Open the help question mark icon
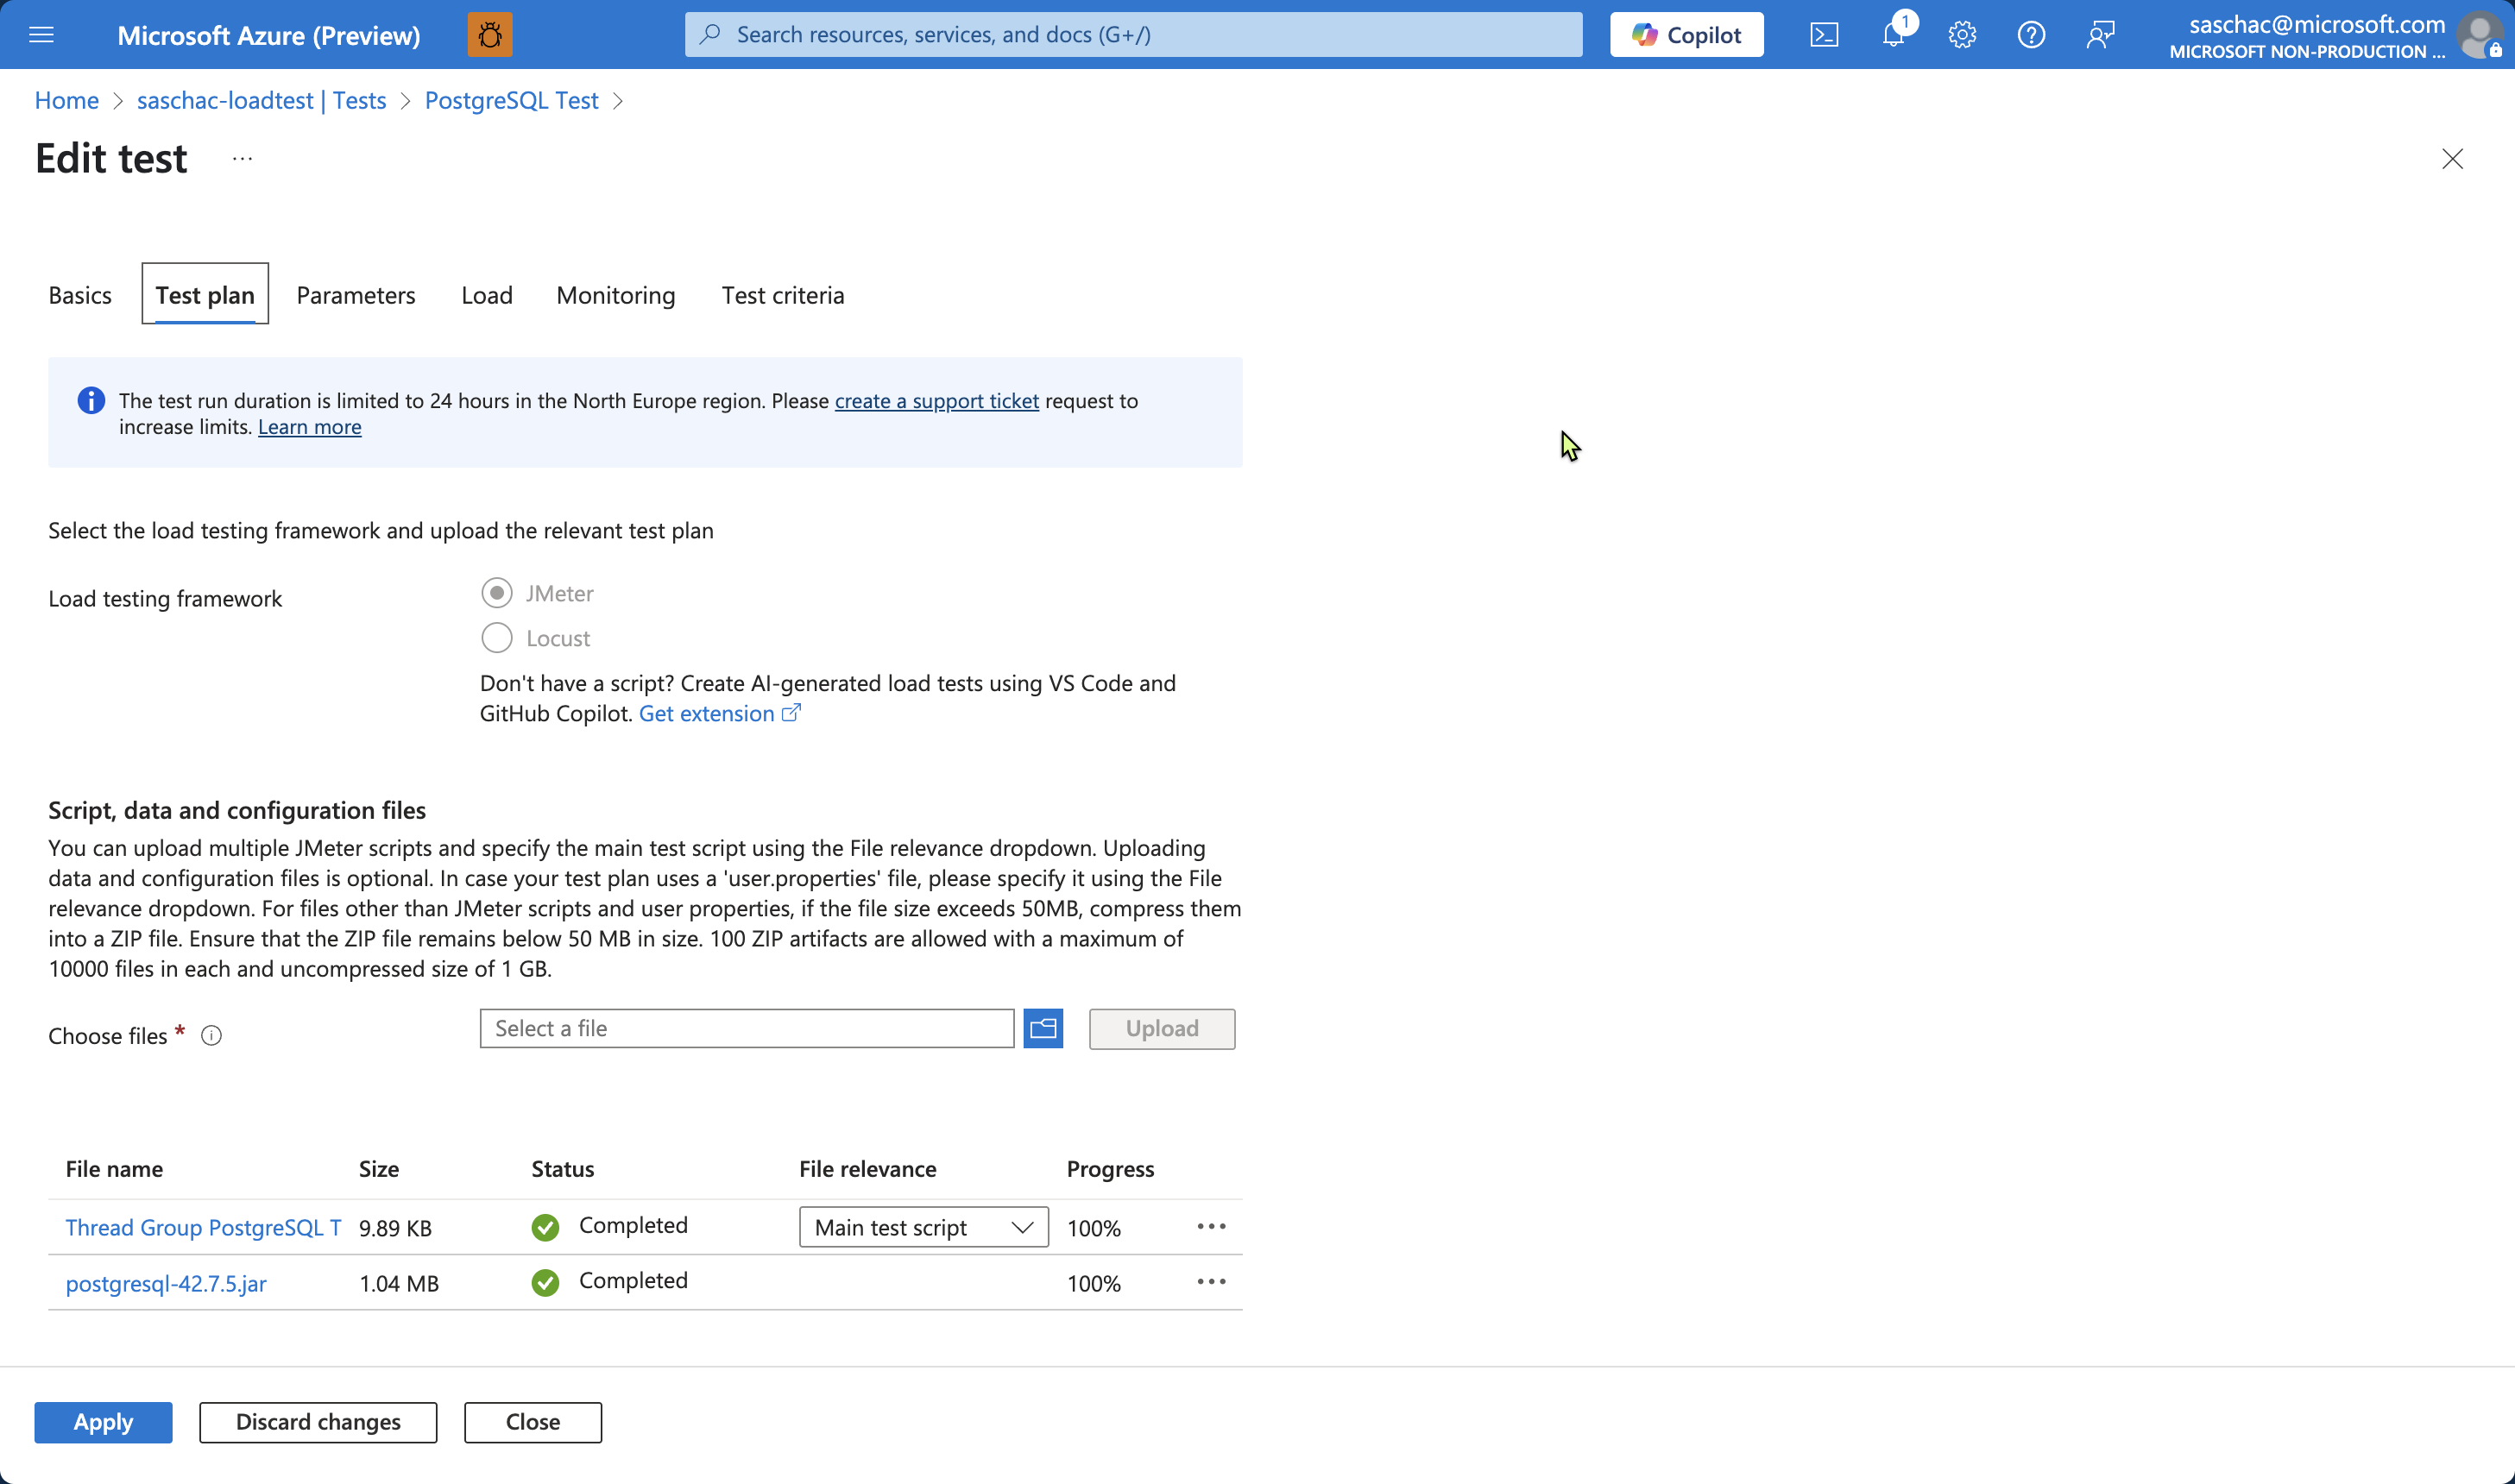 [x=2031, y=35]
